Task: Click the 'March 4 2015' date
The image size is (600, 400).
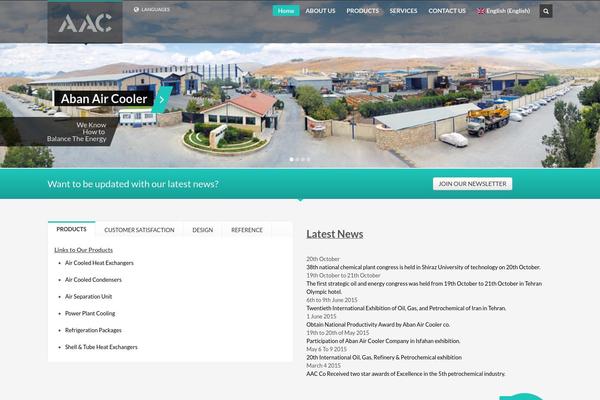Action: click(323, 366)
